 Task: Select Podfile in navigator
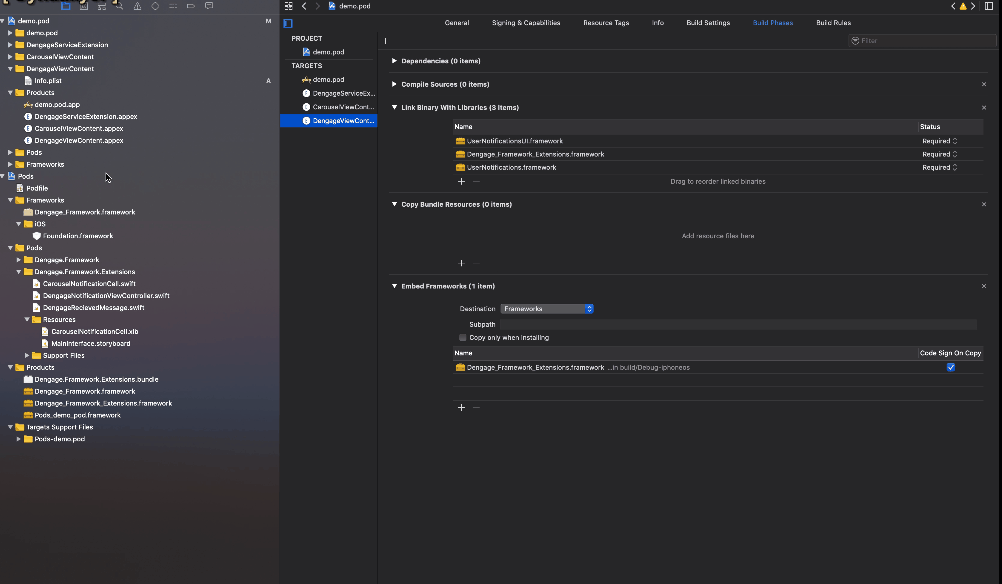pyautogui.click(x=37, y=188)
